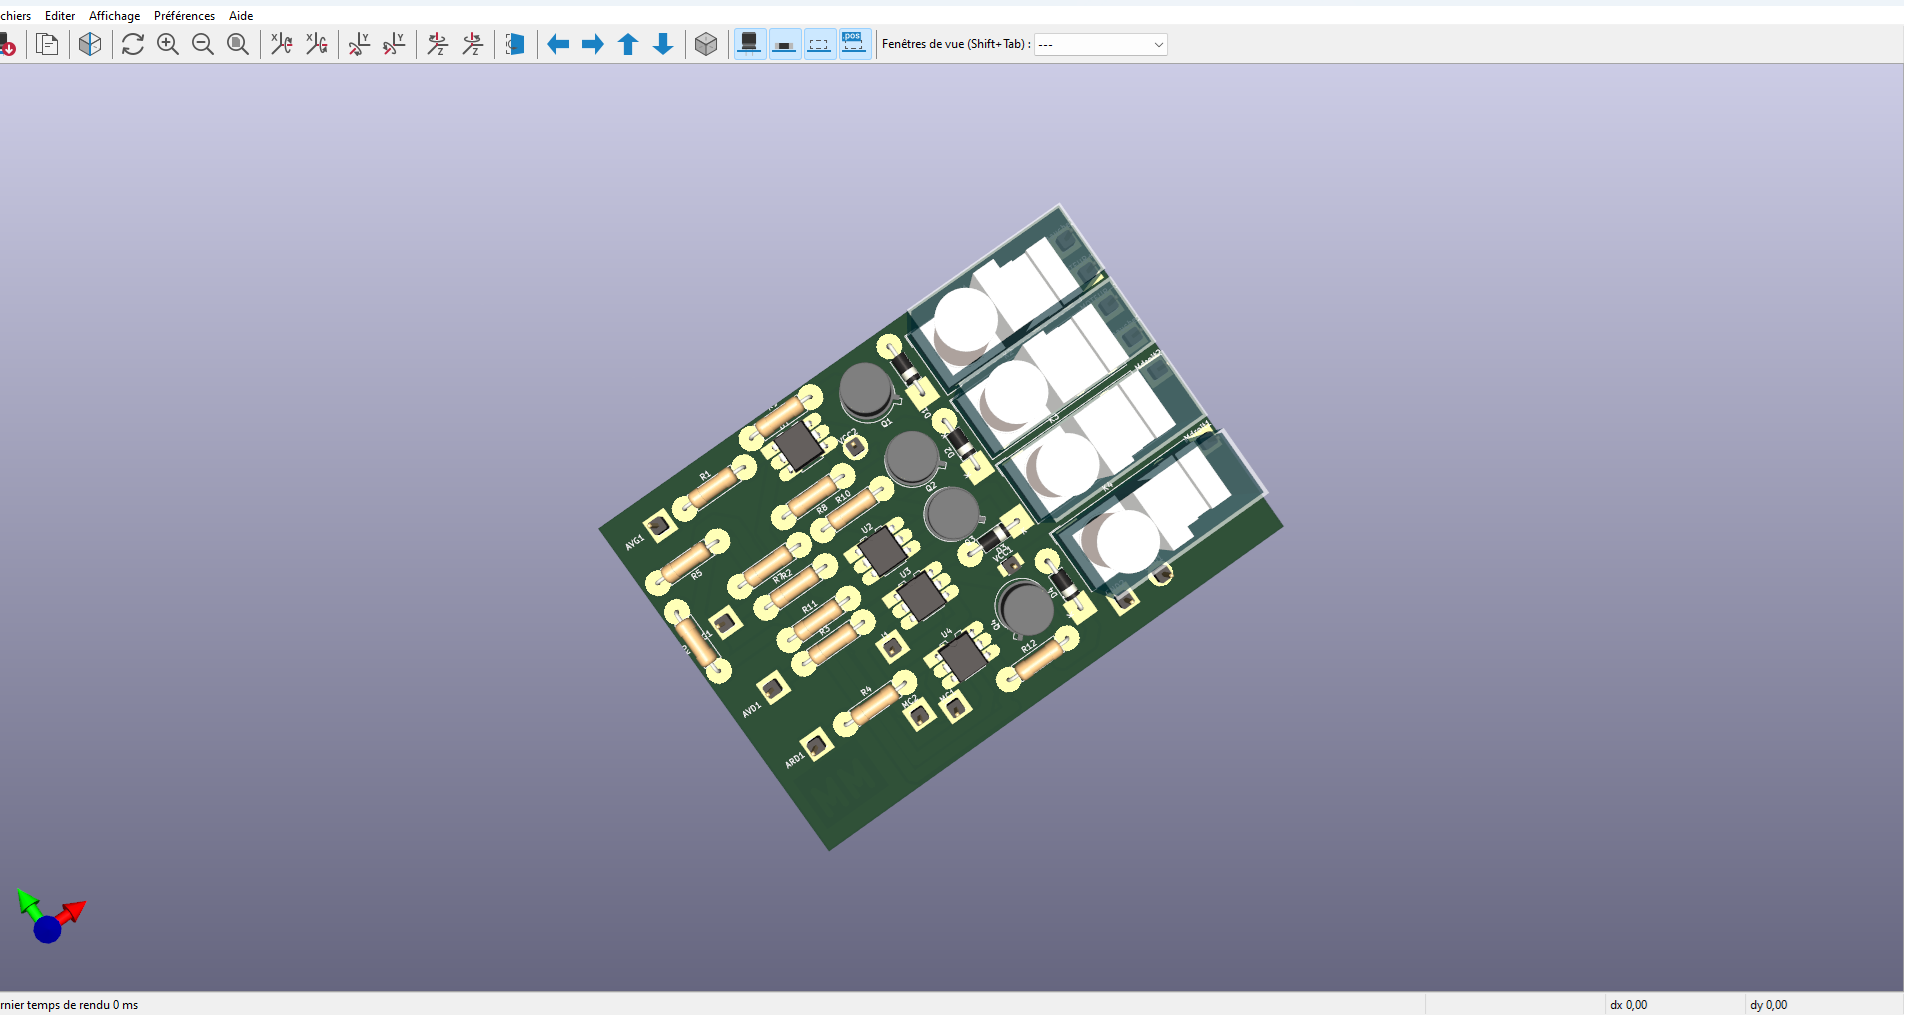
Task: Toggle orthographic projection grey cube icon
Action: coord(706,45)
